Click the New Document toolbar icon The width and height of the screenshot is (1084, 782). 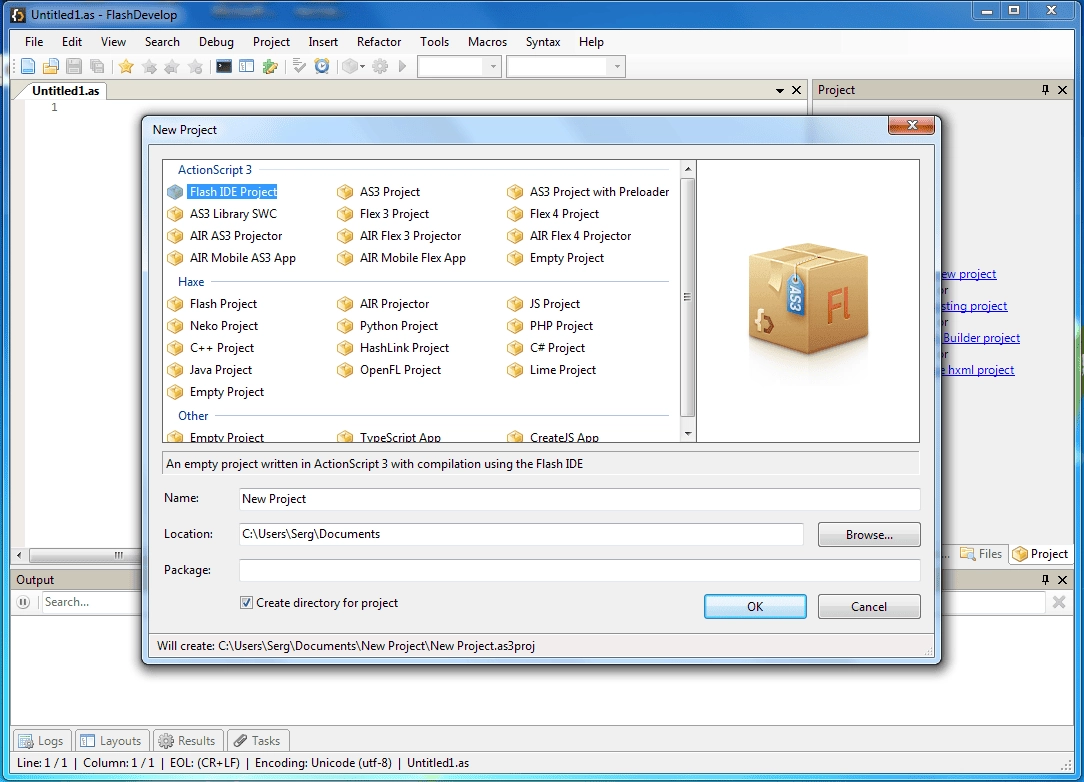point(28,66)
